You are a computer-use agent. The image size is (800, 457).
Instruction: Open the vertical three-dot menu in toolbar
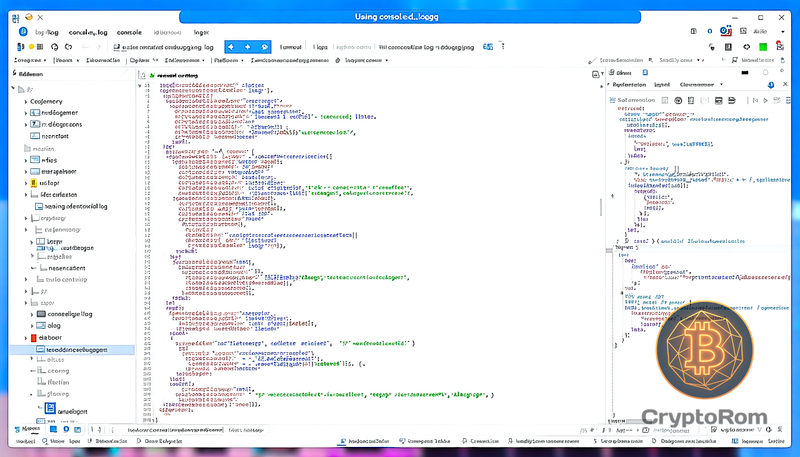pyautogui.click(x=503, y=46)
